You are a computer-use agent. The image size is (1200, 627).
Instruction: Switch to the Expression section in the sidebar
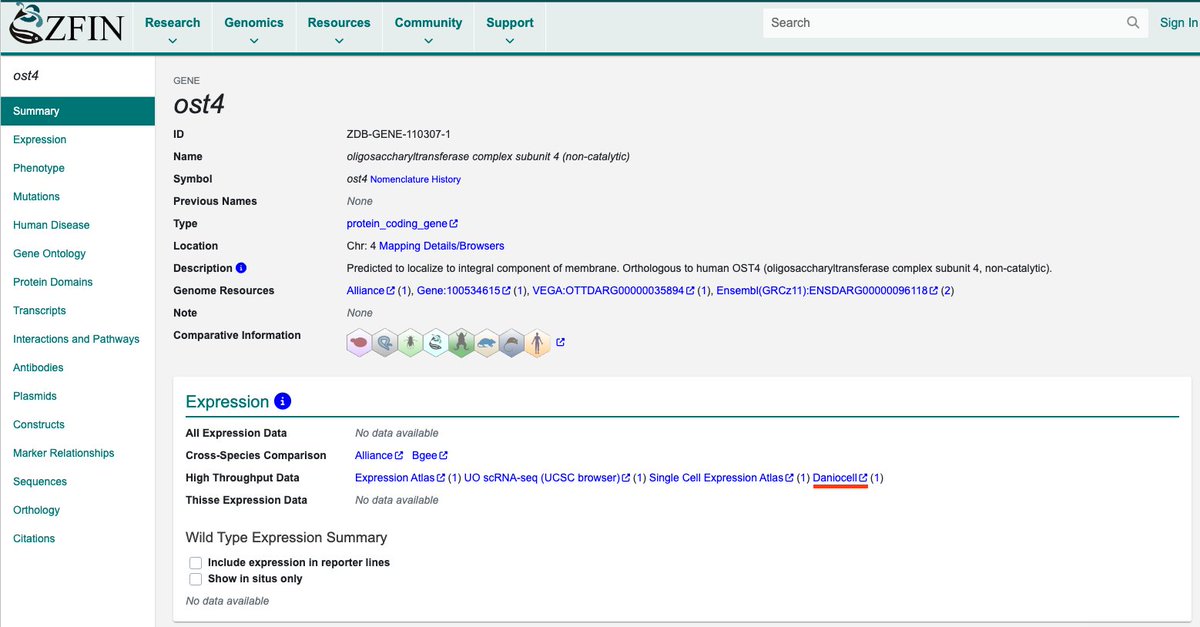point(39,139)
